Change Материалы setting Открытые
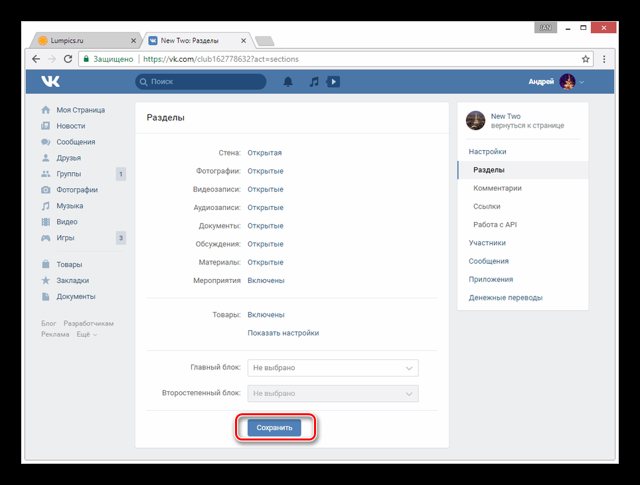 coord(265,262)
